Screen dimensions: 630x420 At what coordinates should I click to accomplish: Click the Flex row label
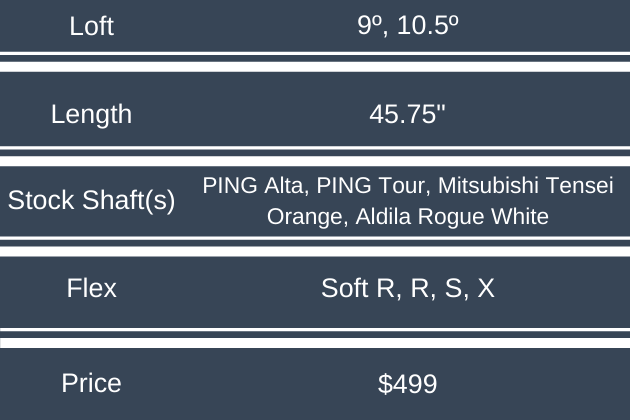[91, 289]
